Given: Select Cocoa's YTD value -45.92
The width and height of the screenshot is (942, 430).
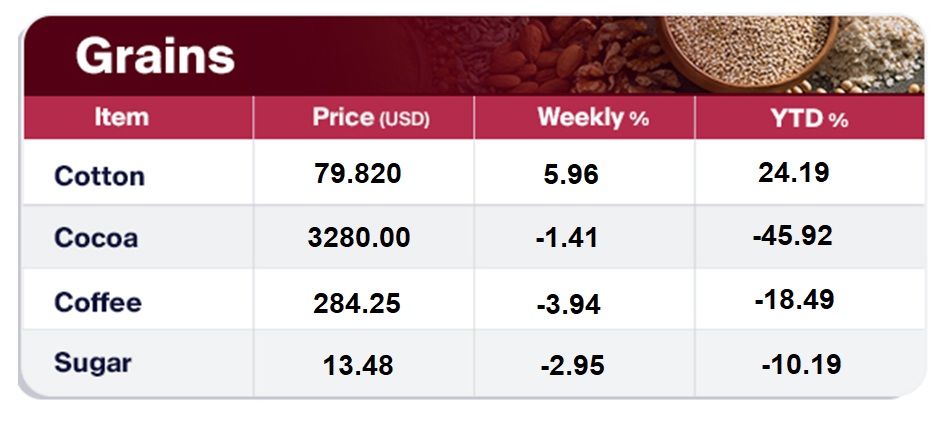Looking at the screenshot, I should click(792, 236).
